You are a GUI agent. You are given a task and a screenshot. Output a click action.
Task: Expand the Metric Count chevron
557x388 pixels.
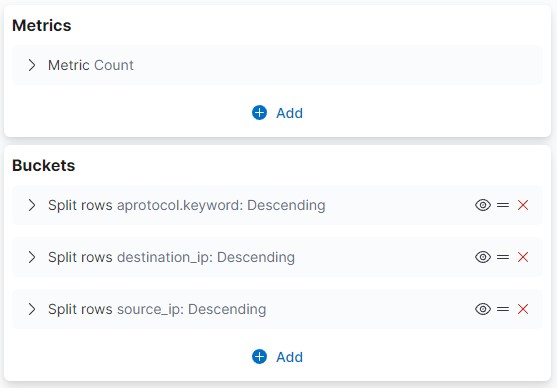(x=32, y=65)
